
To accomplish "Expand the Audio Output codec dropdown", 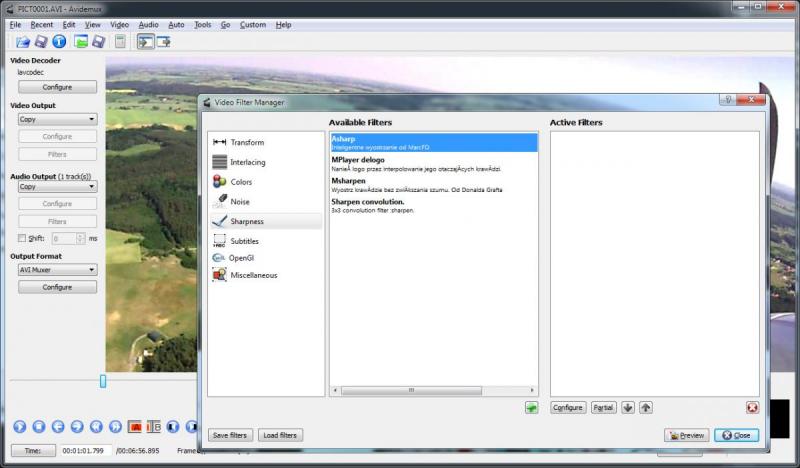I will tap(57, 186).
